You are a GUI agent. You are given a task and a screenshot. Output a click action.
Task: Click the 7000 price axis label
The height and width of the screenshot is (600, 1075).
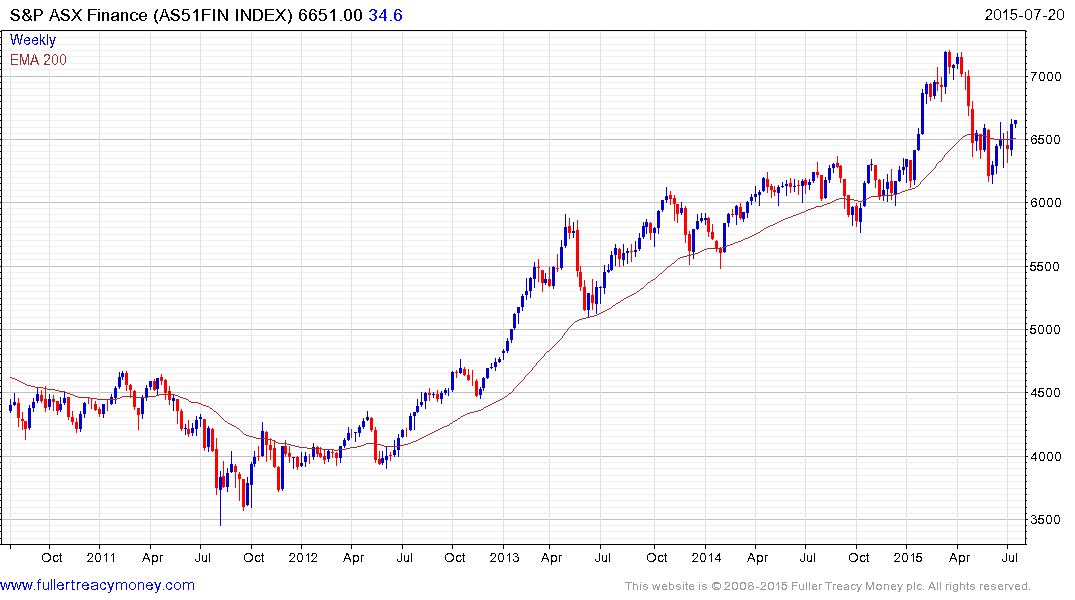point(1046,76)
